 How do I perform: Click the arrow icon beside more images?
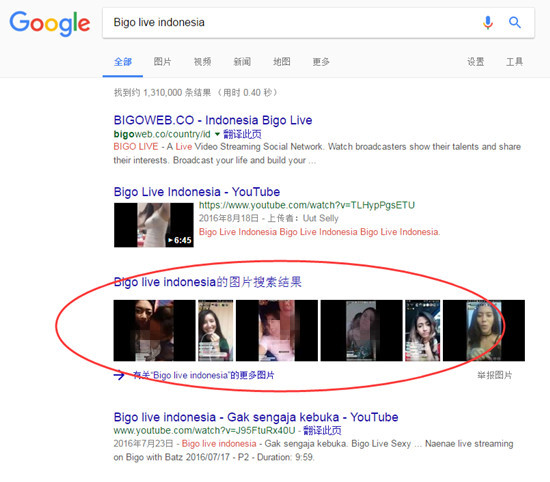tap(119, 375)
